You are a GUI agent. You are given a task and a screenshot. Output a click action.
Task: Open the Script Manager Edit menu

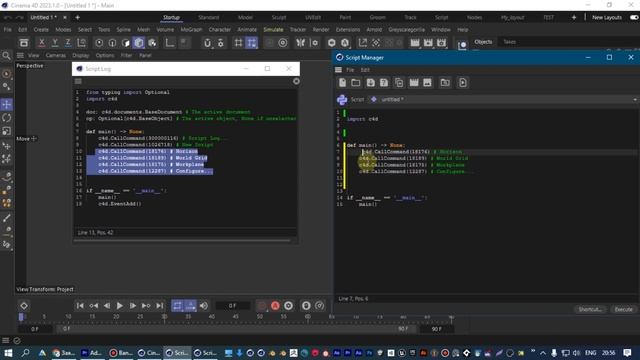(x=365, y=70)
